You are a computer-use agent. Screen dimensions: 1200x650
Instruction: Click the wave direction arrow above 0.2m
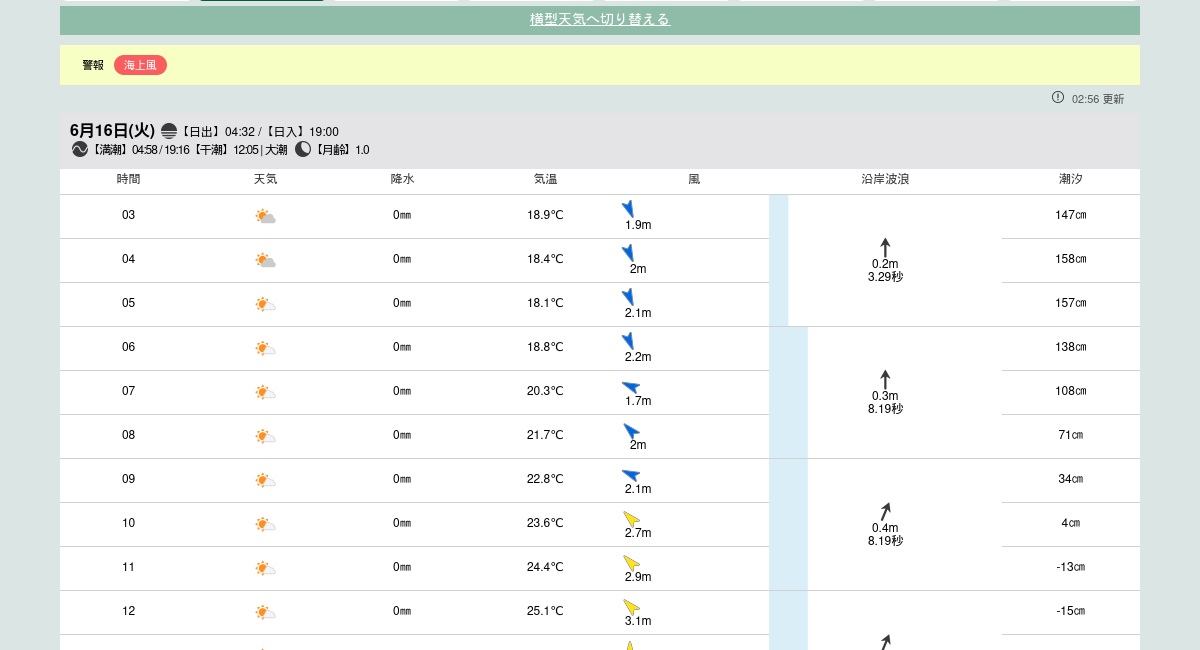click(x=885, y=247)
